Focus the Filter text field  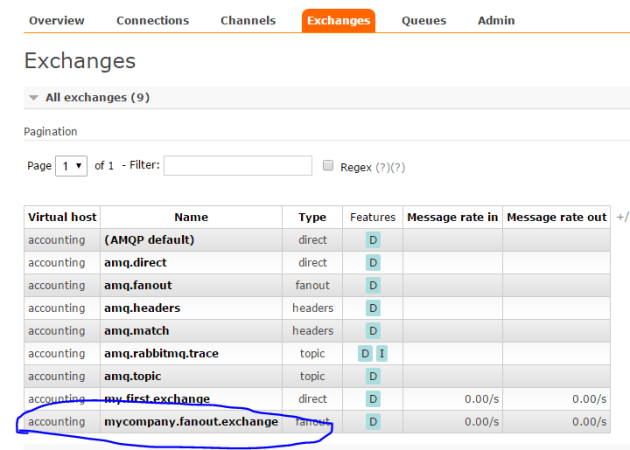[238, 166]
